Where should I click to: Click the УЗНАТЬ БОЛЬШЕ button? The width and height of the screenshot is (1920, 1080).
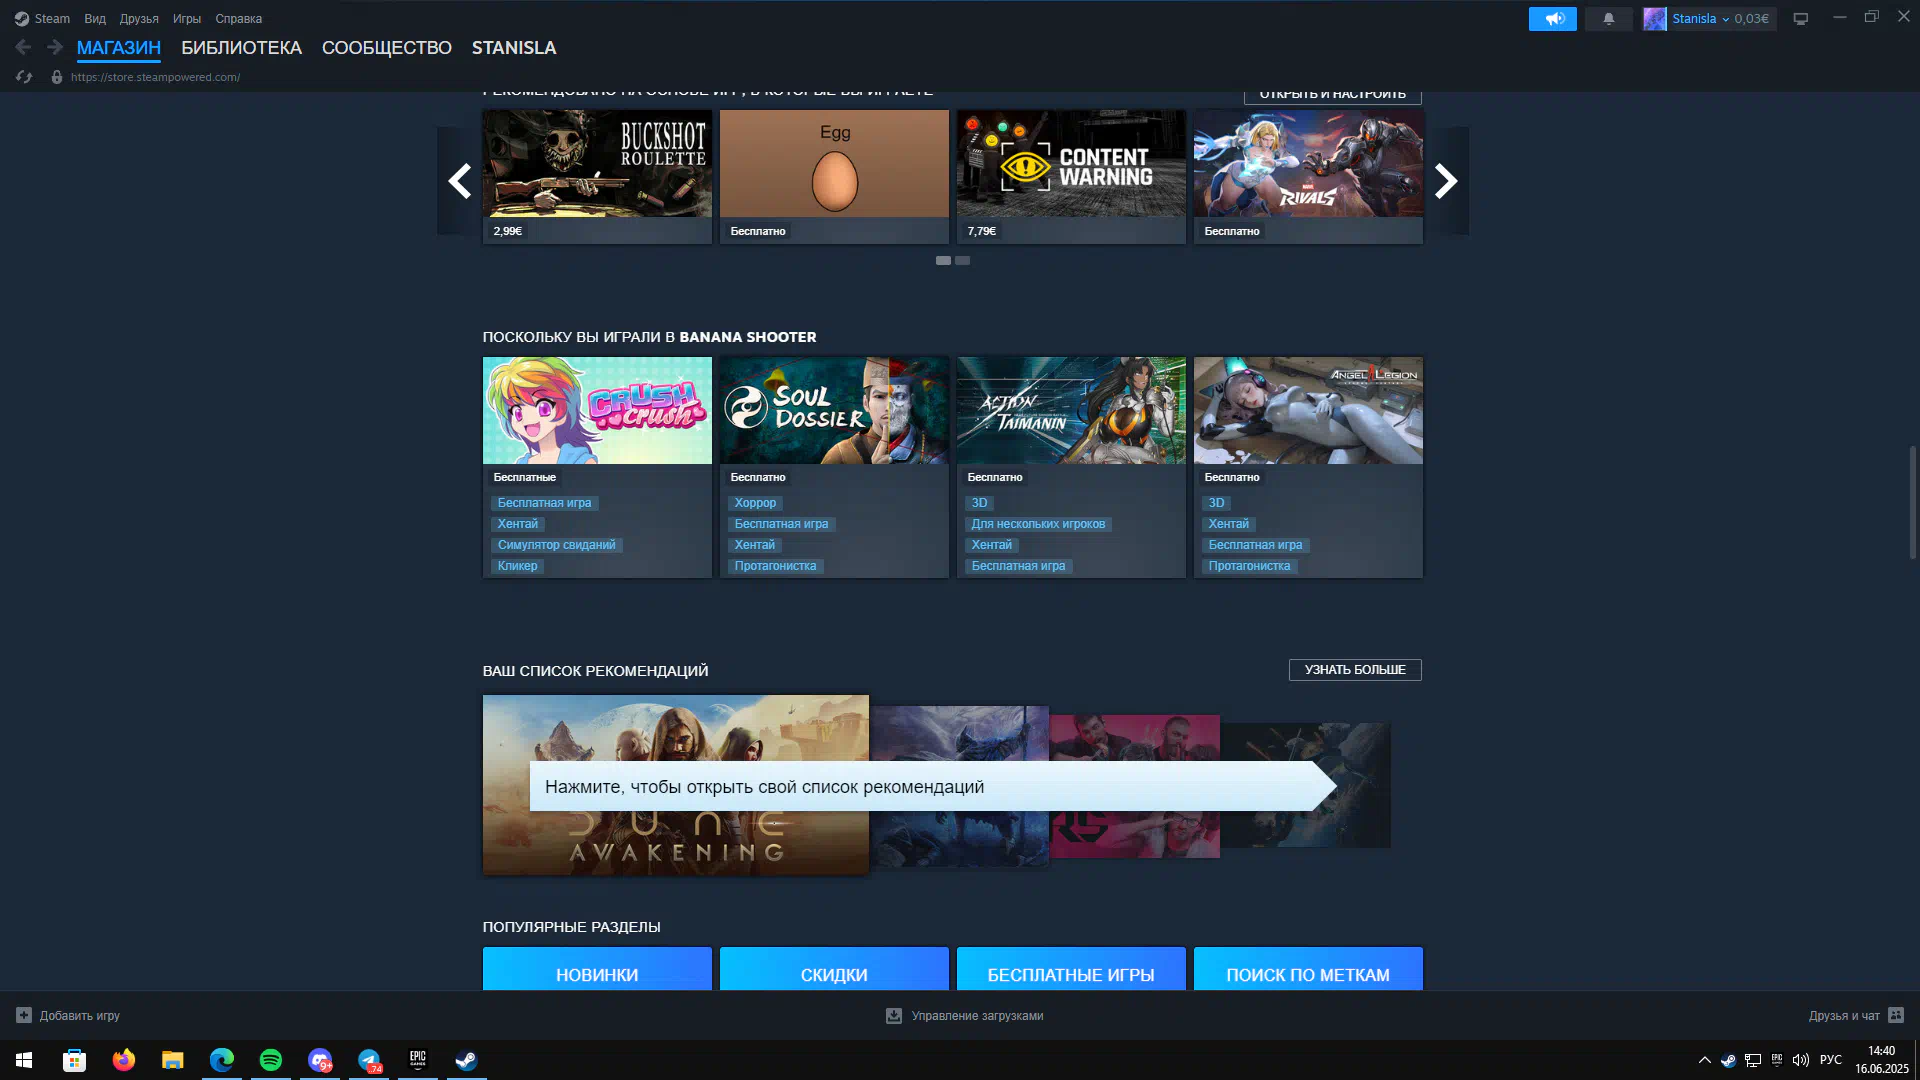click(x=1355, y=670)
